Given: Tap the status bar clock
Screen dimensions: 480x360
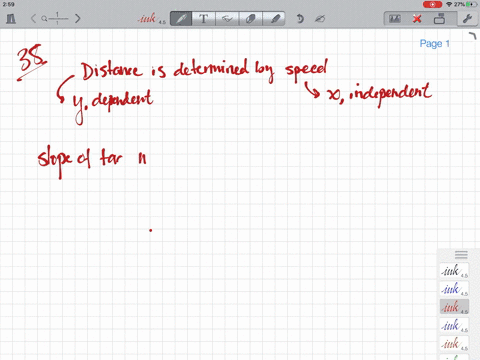Looking at the screenshot, I should (8, 4).
